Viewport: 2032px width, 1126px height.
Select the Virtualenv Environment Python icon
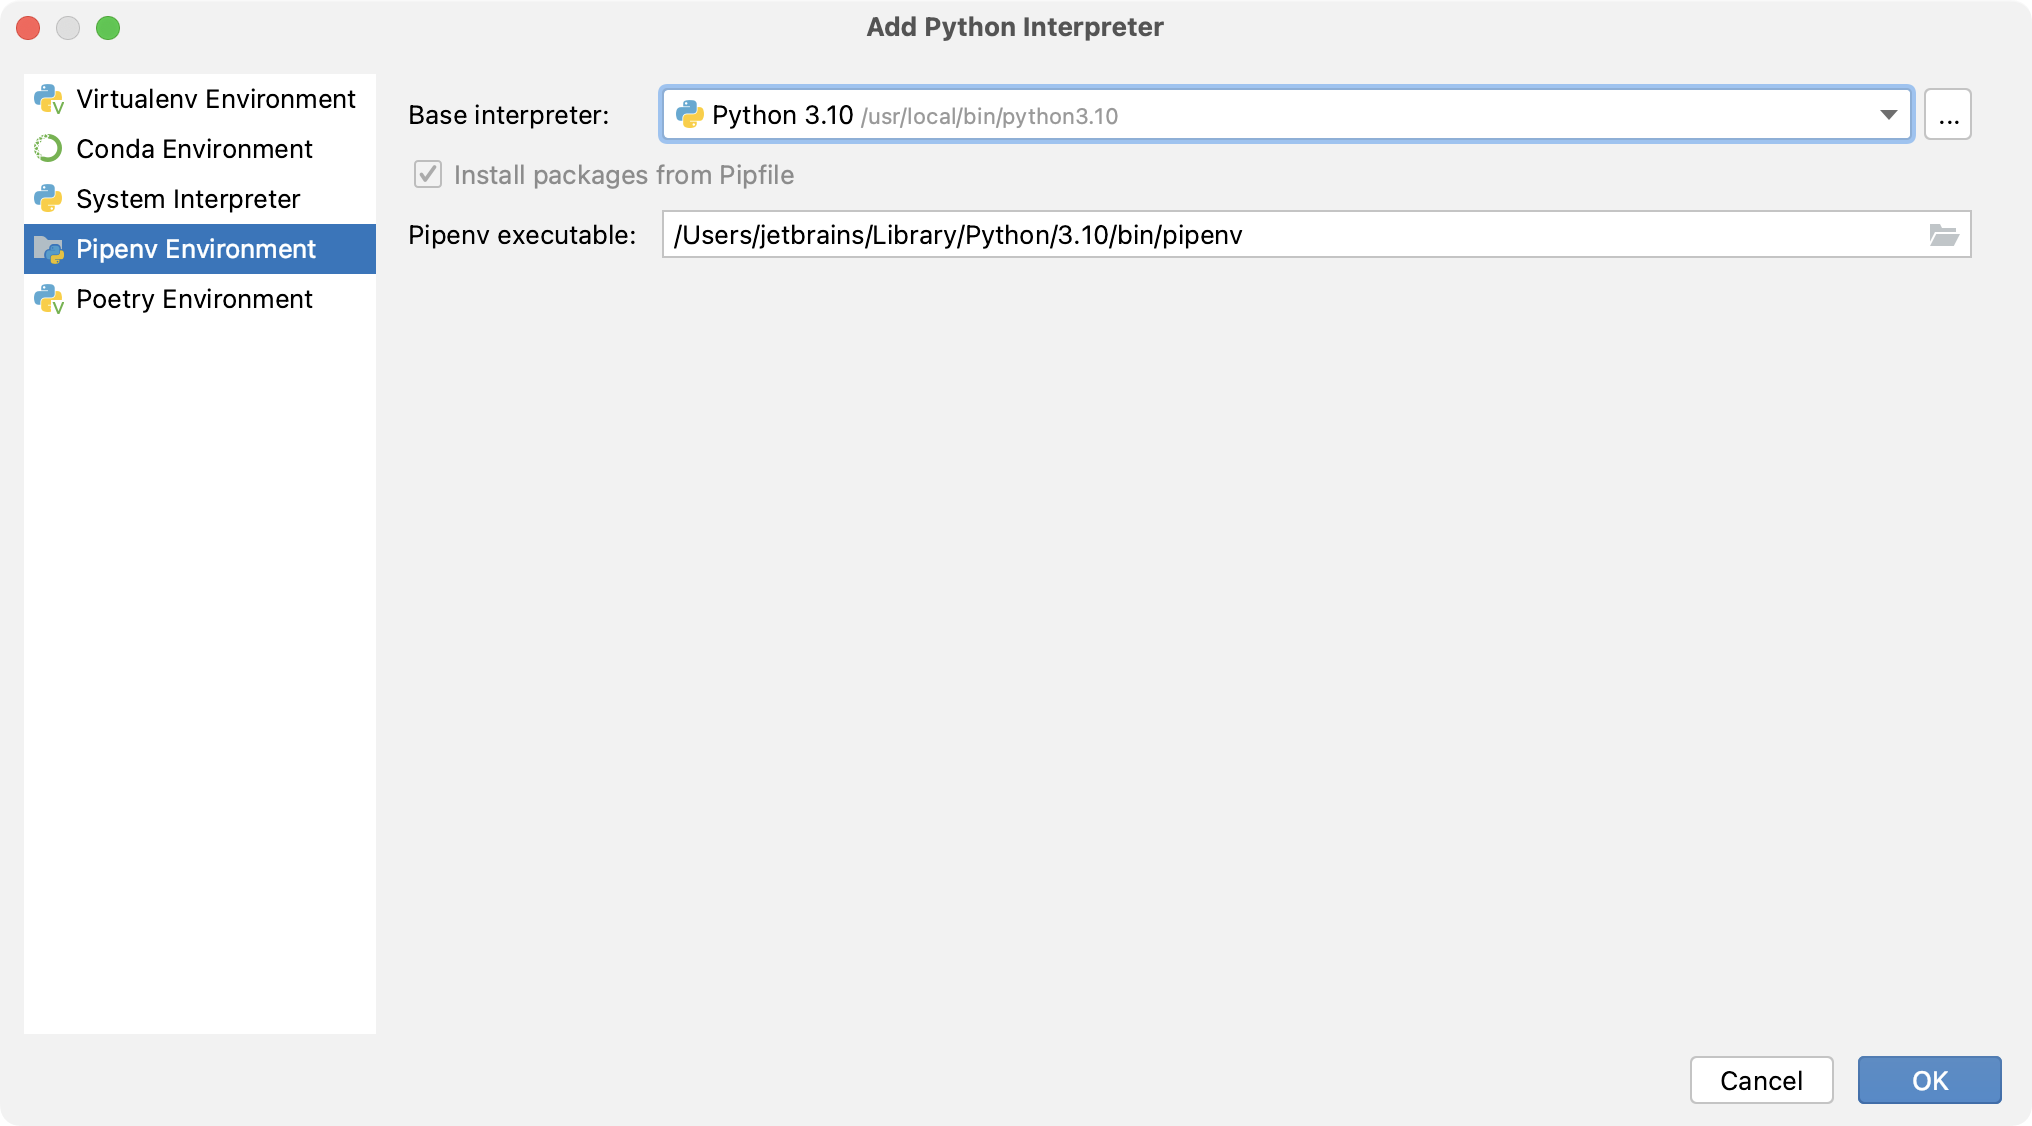(x=48, y=98)
